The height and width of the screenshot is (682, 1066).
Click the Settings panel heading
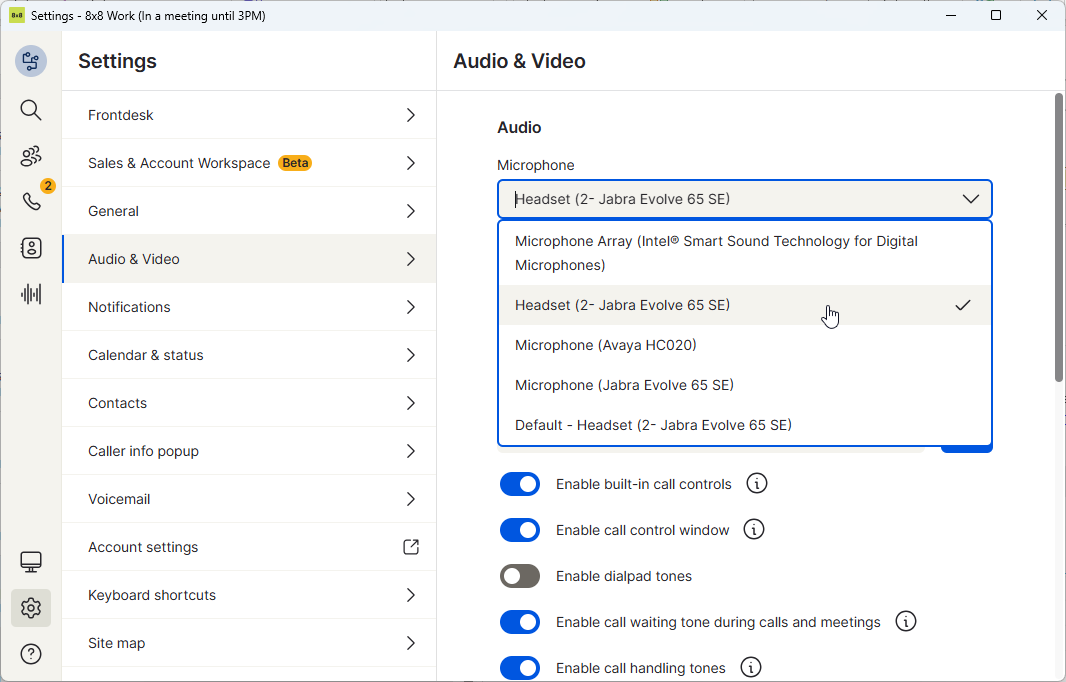point(118,61)
